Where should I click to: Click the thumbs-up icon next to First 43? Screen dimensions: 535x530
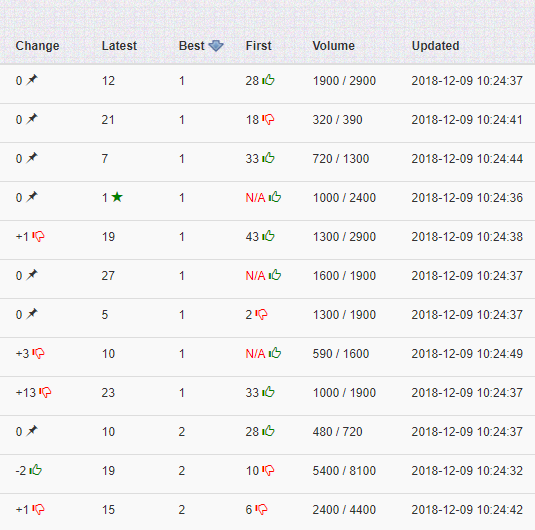tap(268, 236)
